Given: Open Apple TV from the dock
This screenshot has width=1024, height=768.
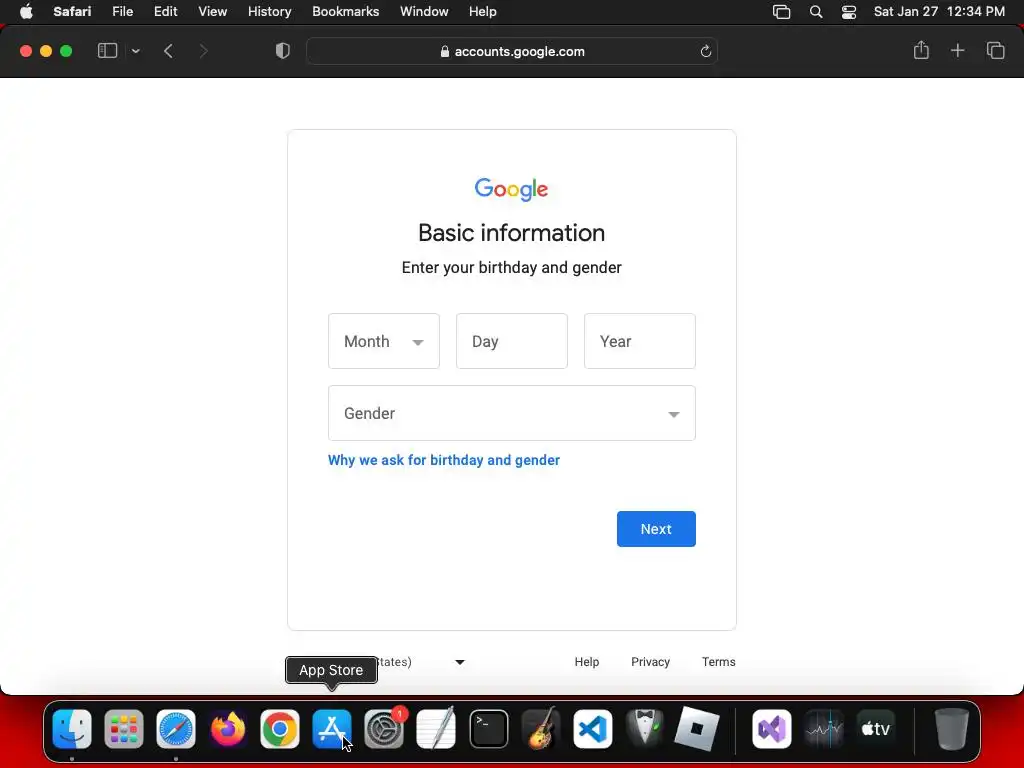Looking at the screenshot, I should click(x=876, y=729).
